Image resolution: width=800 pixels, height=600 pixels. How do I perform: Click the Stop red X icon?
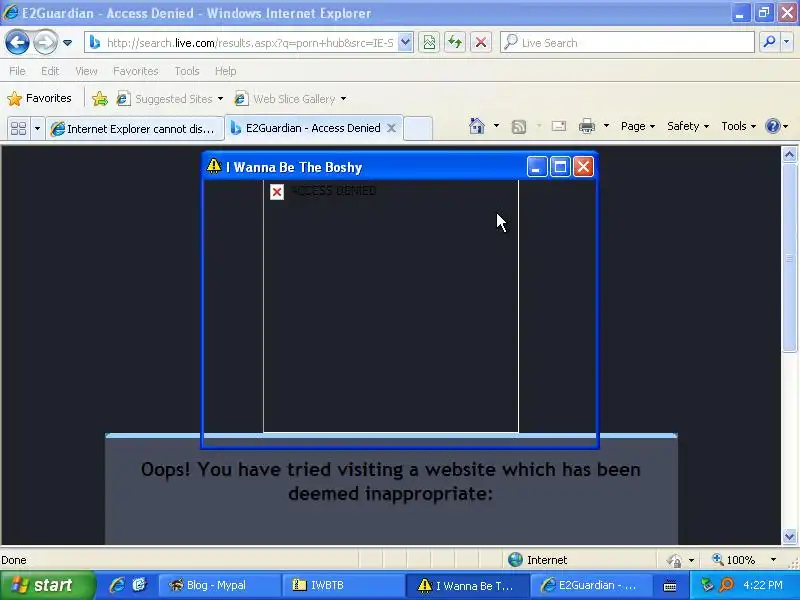point(480,43)
